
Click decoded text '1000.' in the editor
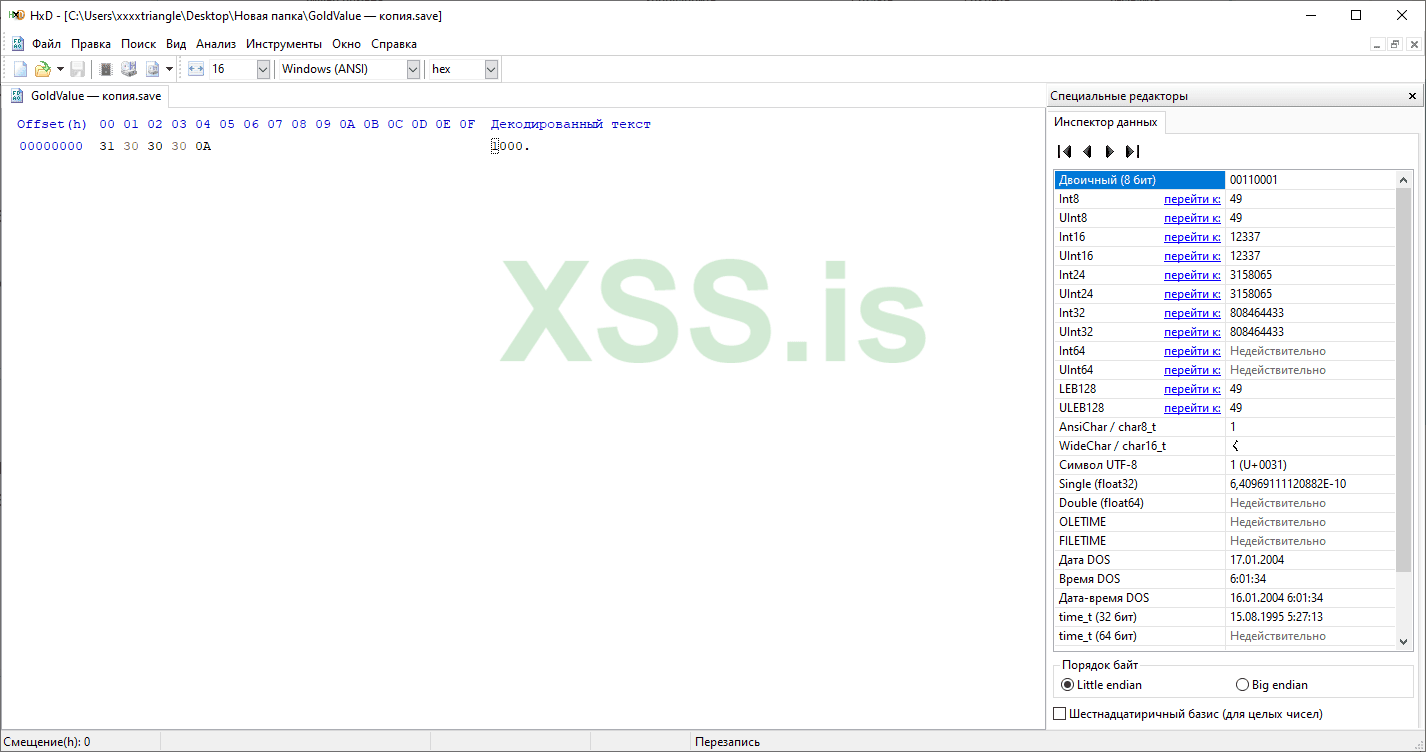[510, 147]
